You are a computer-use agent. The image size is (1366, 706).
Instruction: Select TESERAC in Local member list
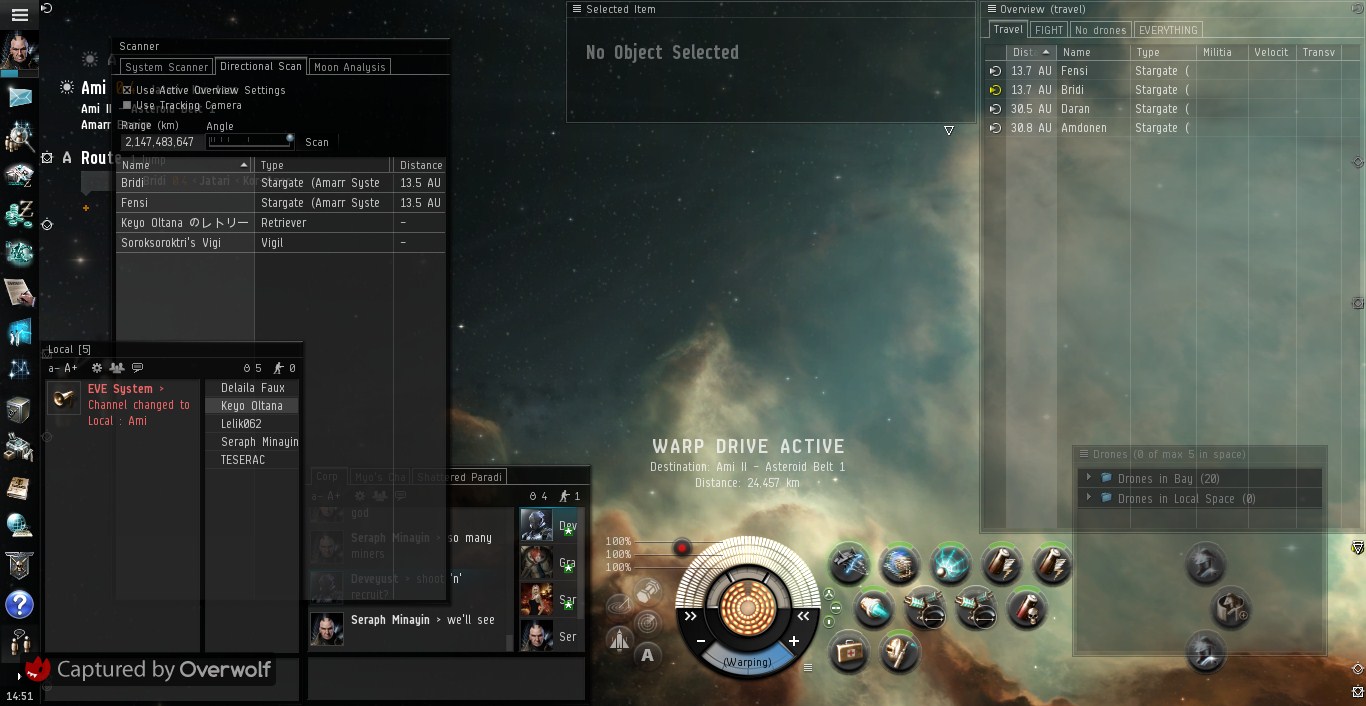252,460
